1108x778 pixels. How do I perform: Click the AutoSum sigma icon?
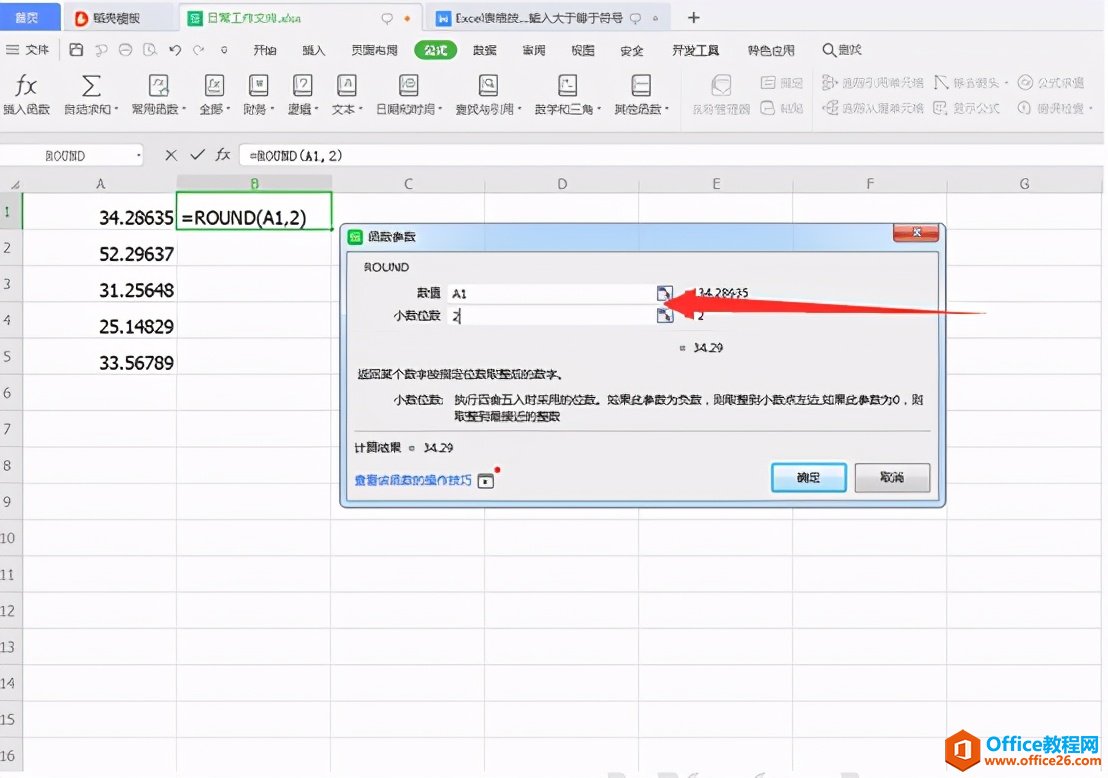(90, 86)
